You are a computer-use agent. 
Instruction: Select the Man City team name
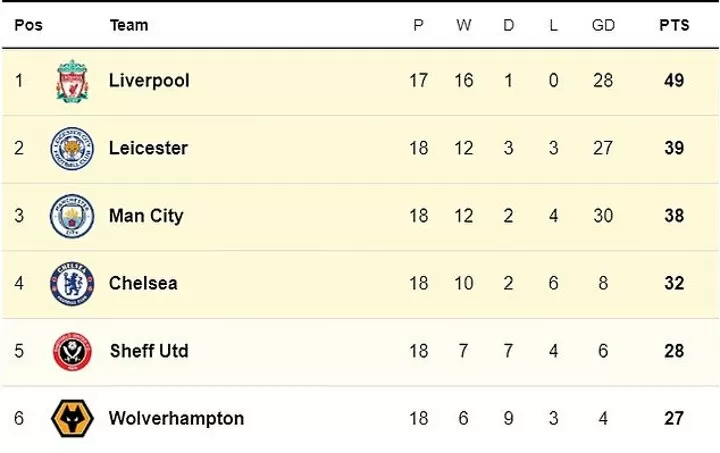coord(146,216)
